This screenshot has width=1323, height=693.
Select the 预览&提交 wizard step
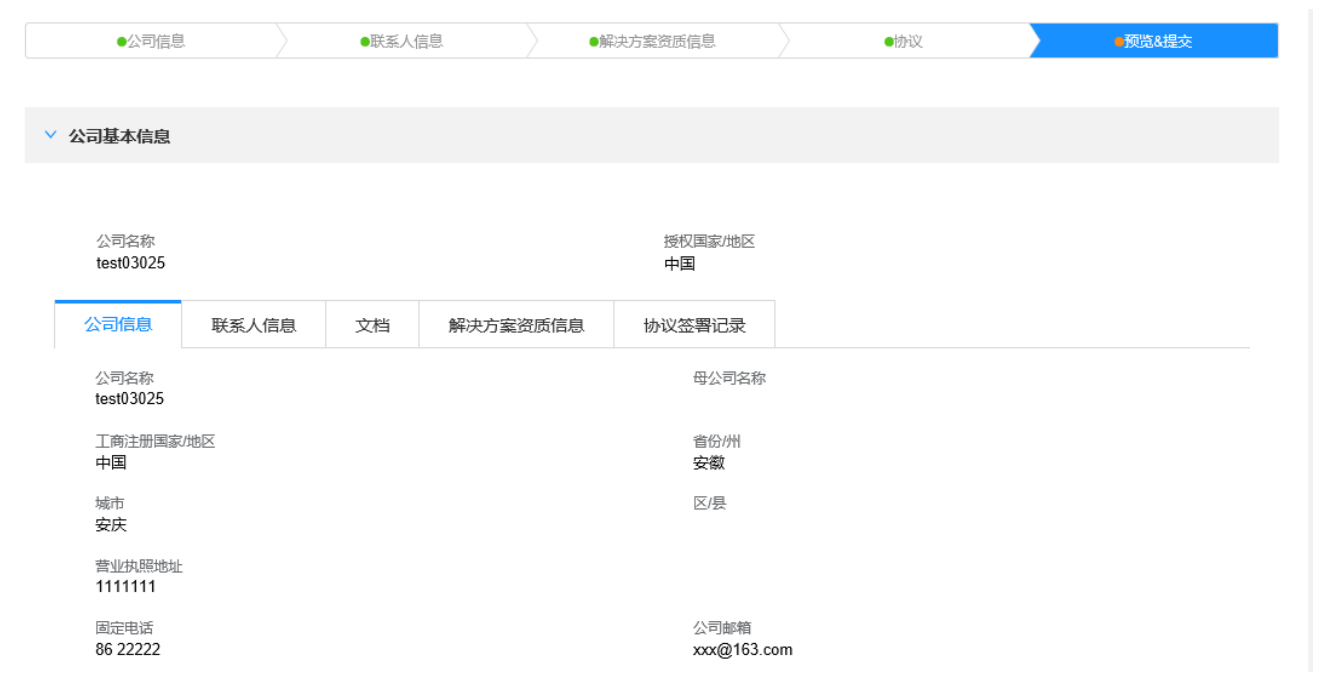(1153, 41)
